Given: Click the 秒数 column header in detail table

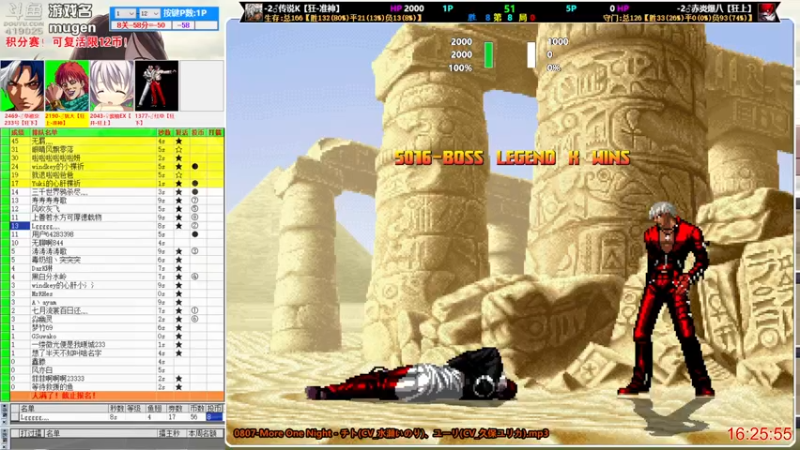Looking at the screenshot, I should pyautogui.click(x=117, y=408).
